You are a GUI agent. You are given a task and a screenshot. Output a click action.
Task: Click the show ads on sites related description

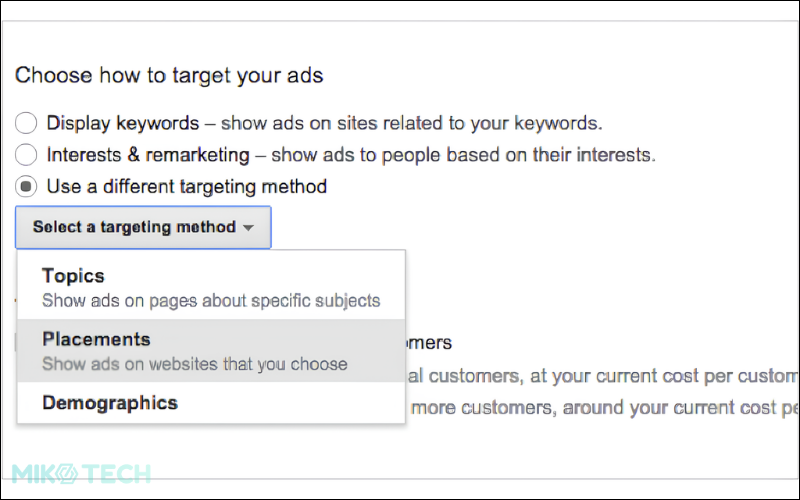point(411,123)
